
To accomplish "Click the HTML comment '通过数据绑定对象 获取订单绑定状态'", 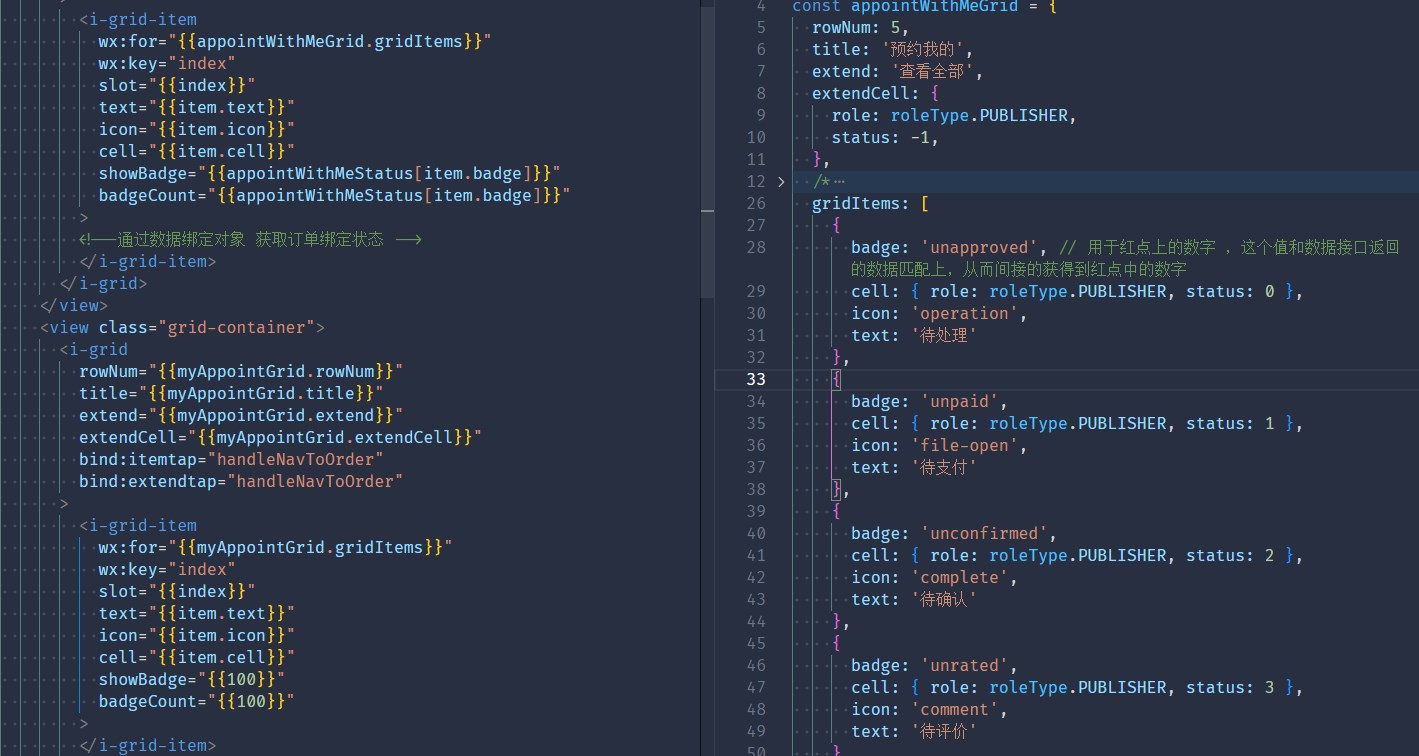I will [251, 239].
